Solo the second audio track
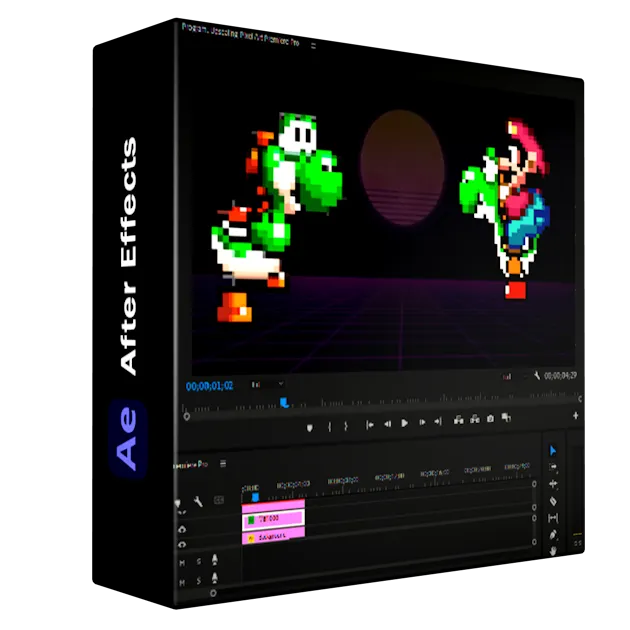The width and height of the screenshot is (630, 630). pyautogui.click(x=199, y=581)
